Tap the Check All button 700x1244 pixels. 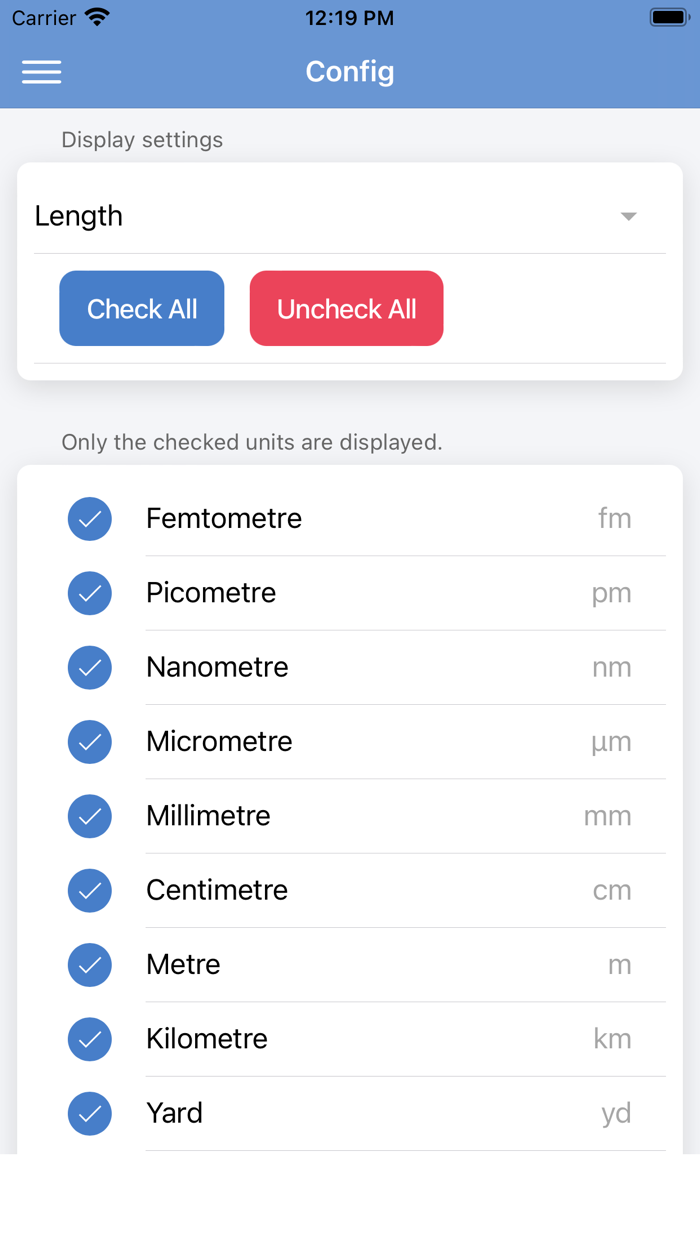click(x=142, y=308)
